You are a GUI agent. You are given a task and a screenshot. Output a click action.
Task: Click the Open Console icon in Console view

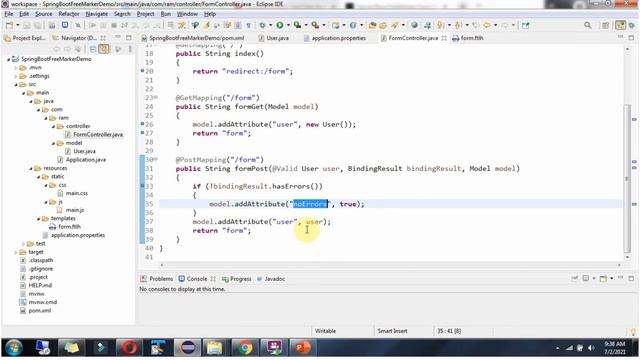603,279
